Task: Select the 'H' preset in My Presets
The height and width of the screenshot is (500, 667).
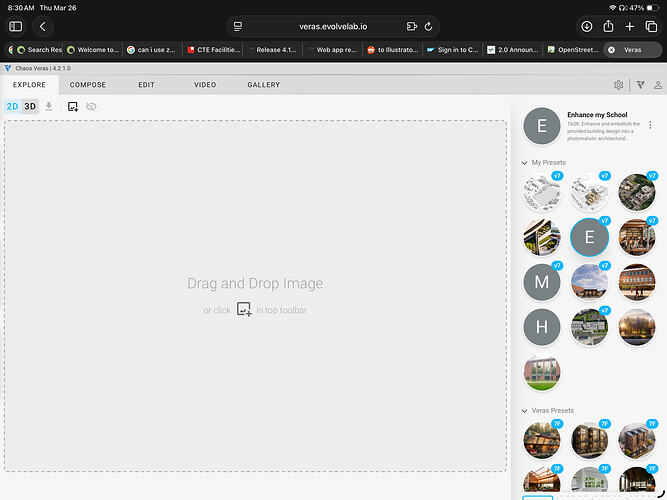Action: [542, 327]
